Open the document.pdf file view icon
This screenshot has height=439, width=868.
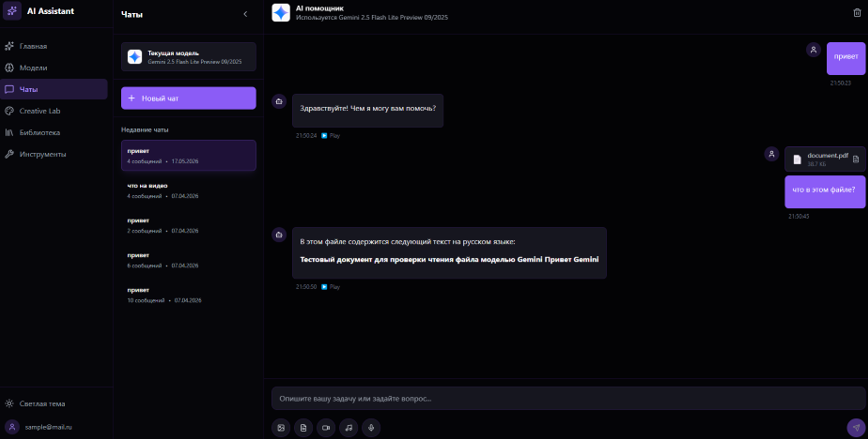click(x=856, y=159)
